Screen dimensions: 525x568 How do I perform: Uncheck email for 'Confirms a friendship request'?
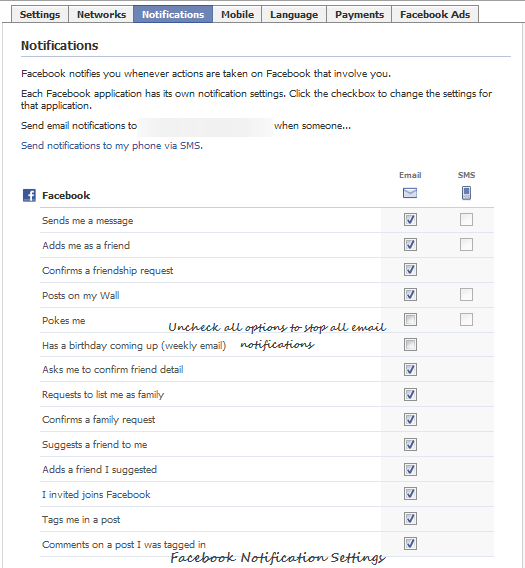[410, 270]
